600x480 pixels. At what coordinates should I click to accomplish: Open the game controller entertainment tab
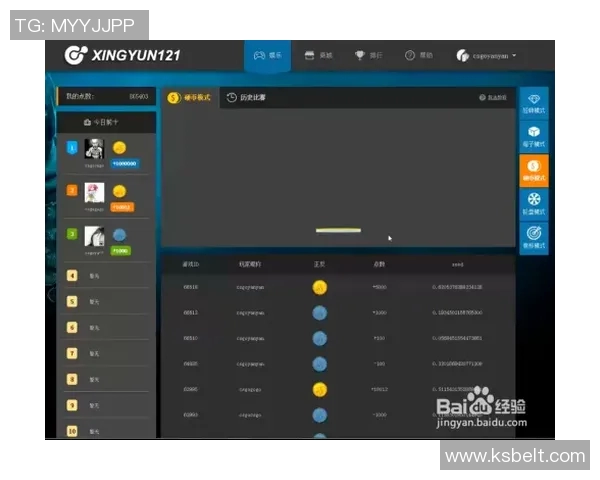[267, 56]
